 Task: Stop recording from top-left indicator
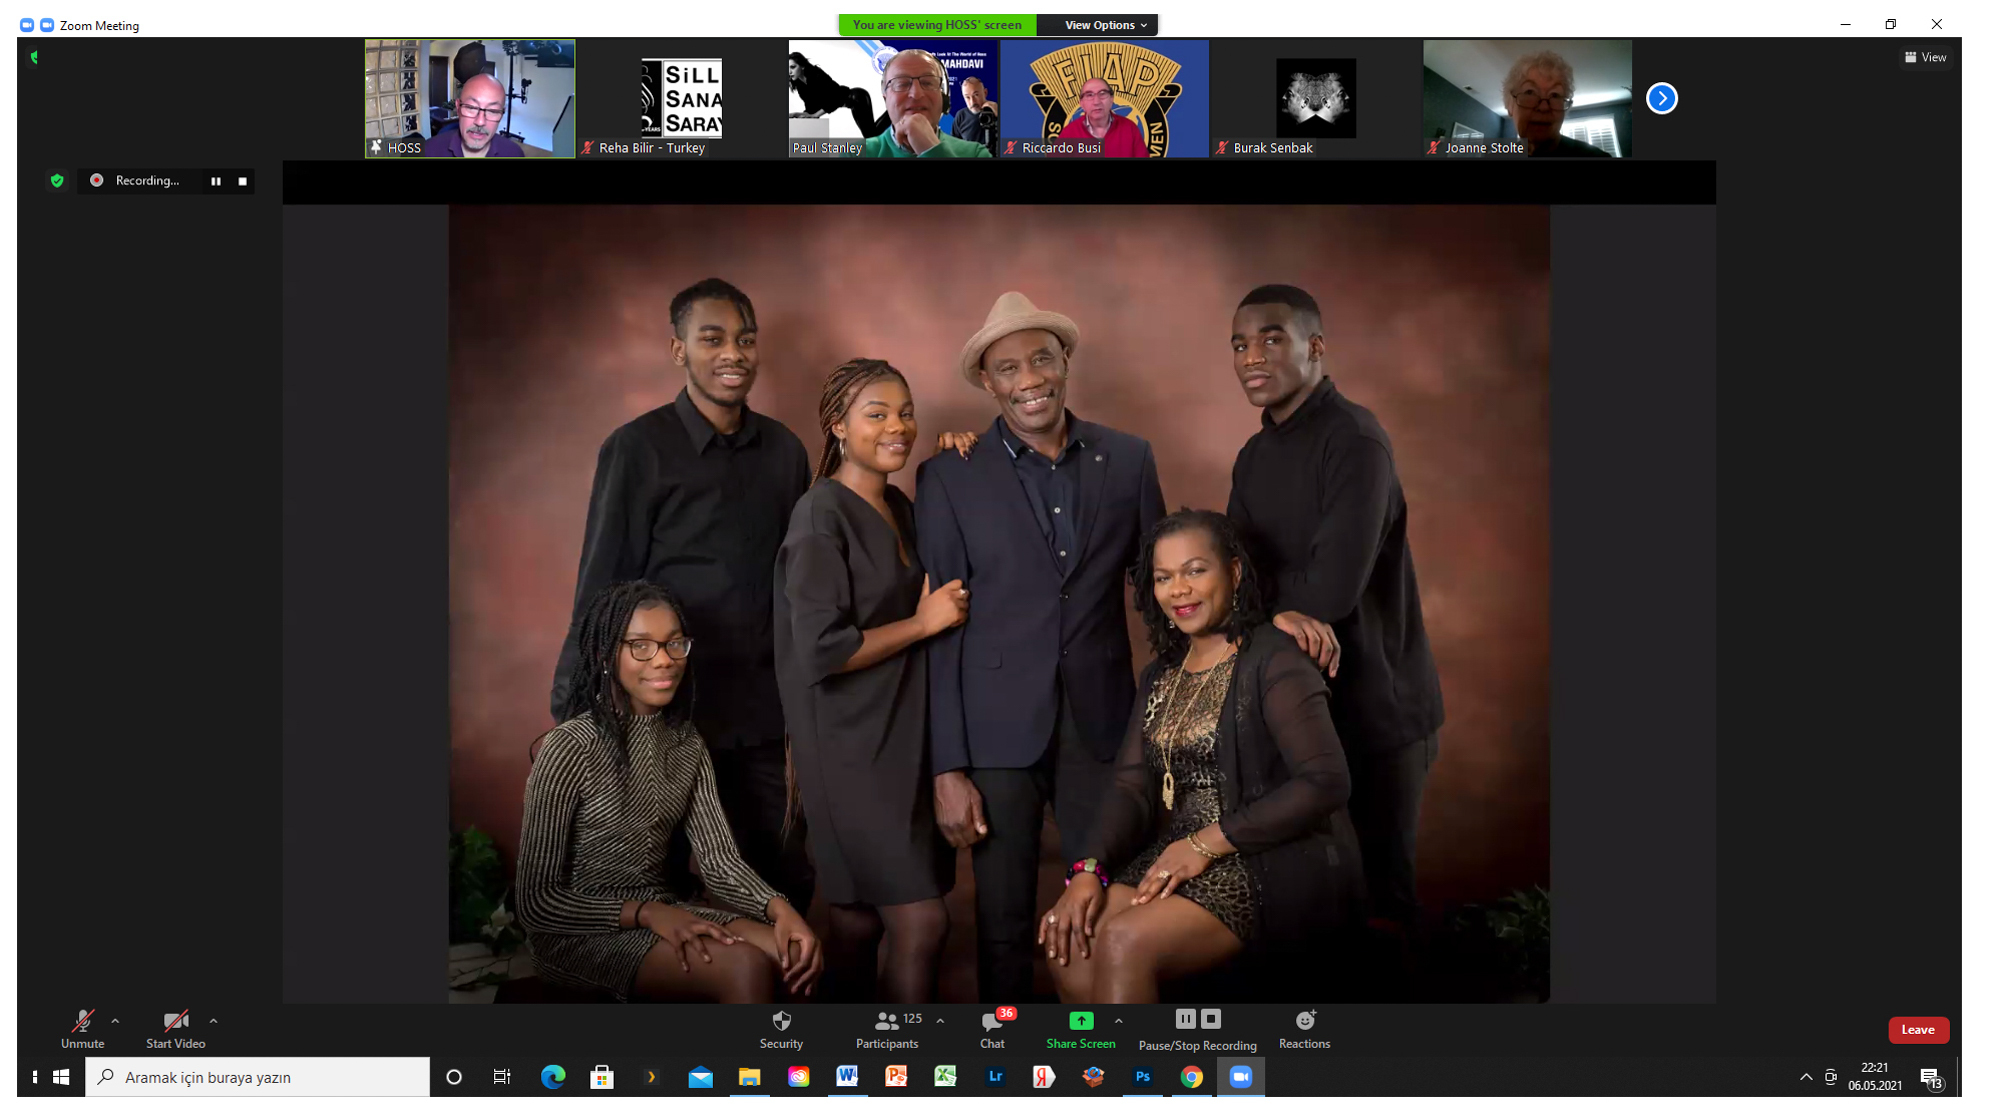click(242, 181)
